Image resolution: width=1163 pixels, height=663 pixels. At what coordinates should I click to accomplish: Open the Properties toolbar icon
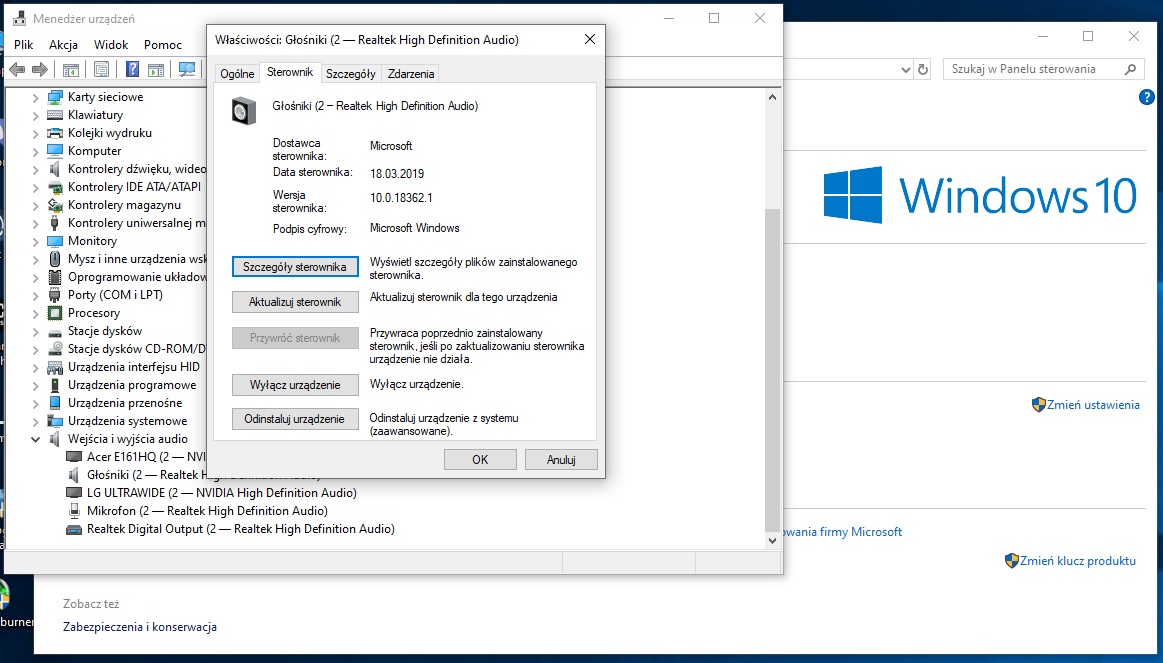pos(101,69)
